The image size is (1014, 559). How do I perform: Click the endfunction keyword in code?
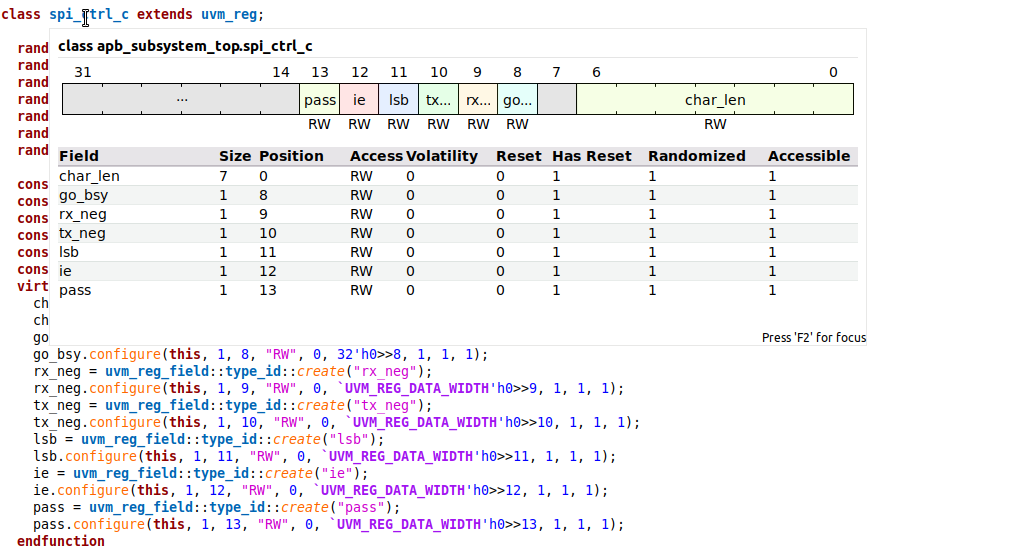click(61, 541)
